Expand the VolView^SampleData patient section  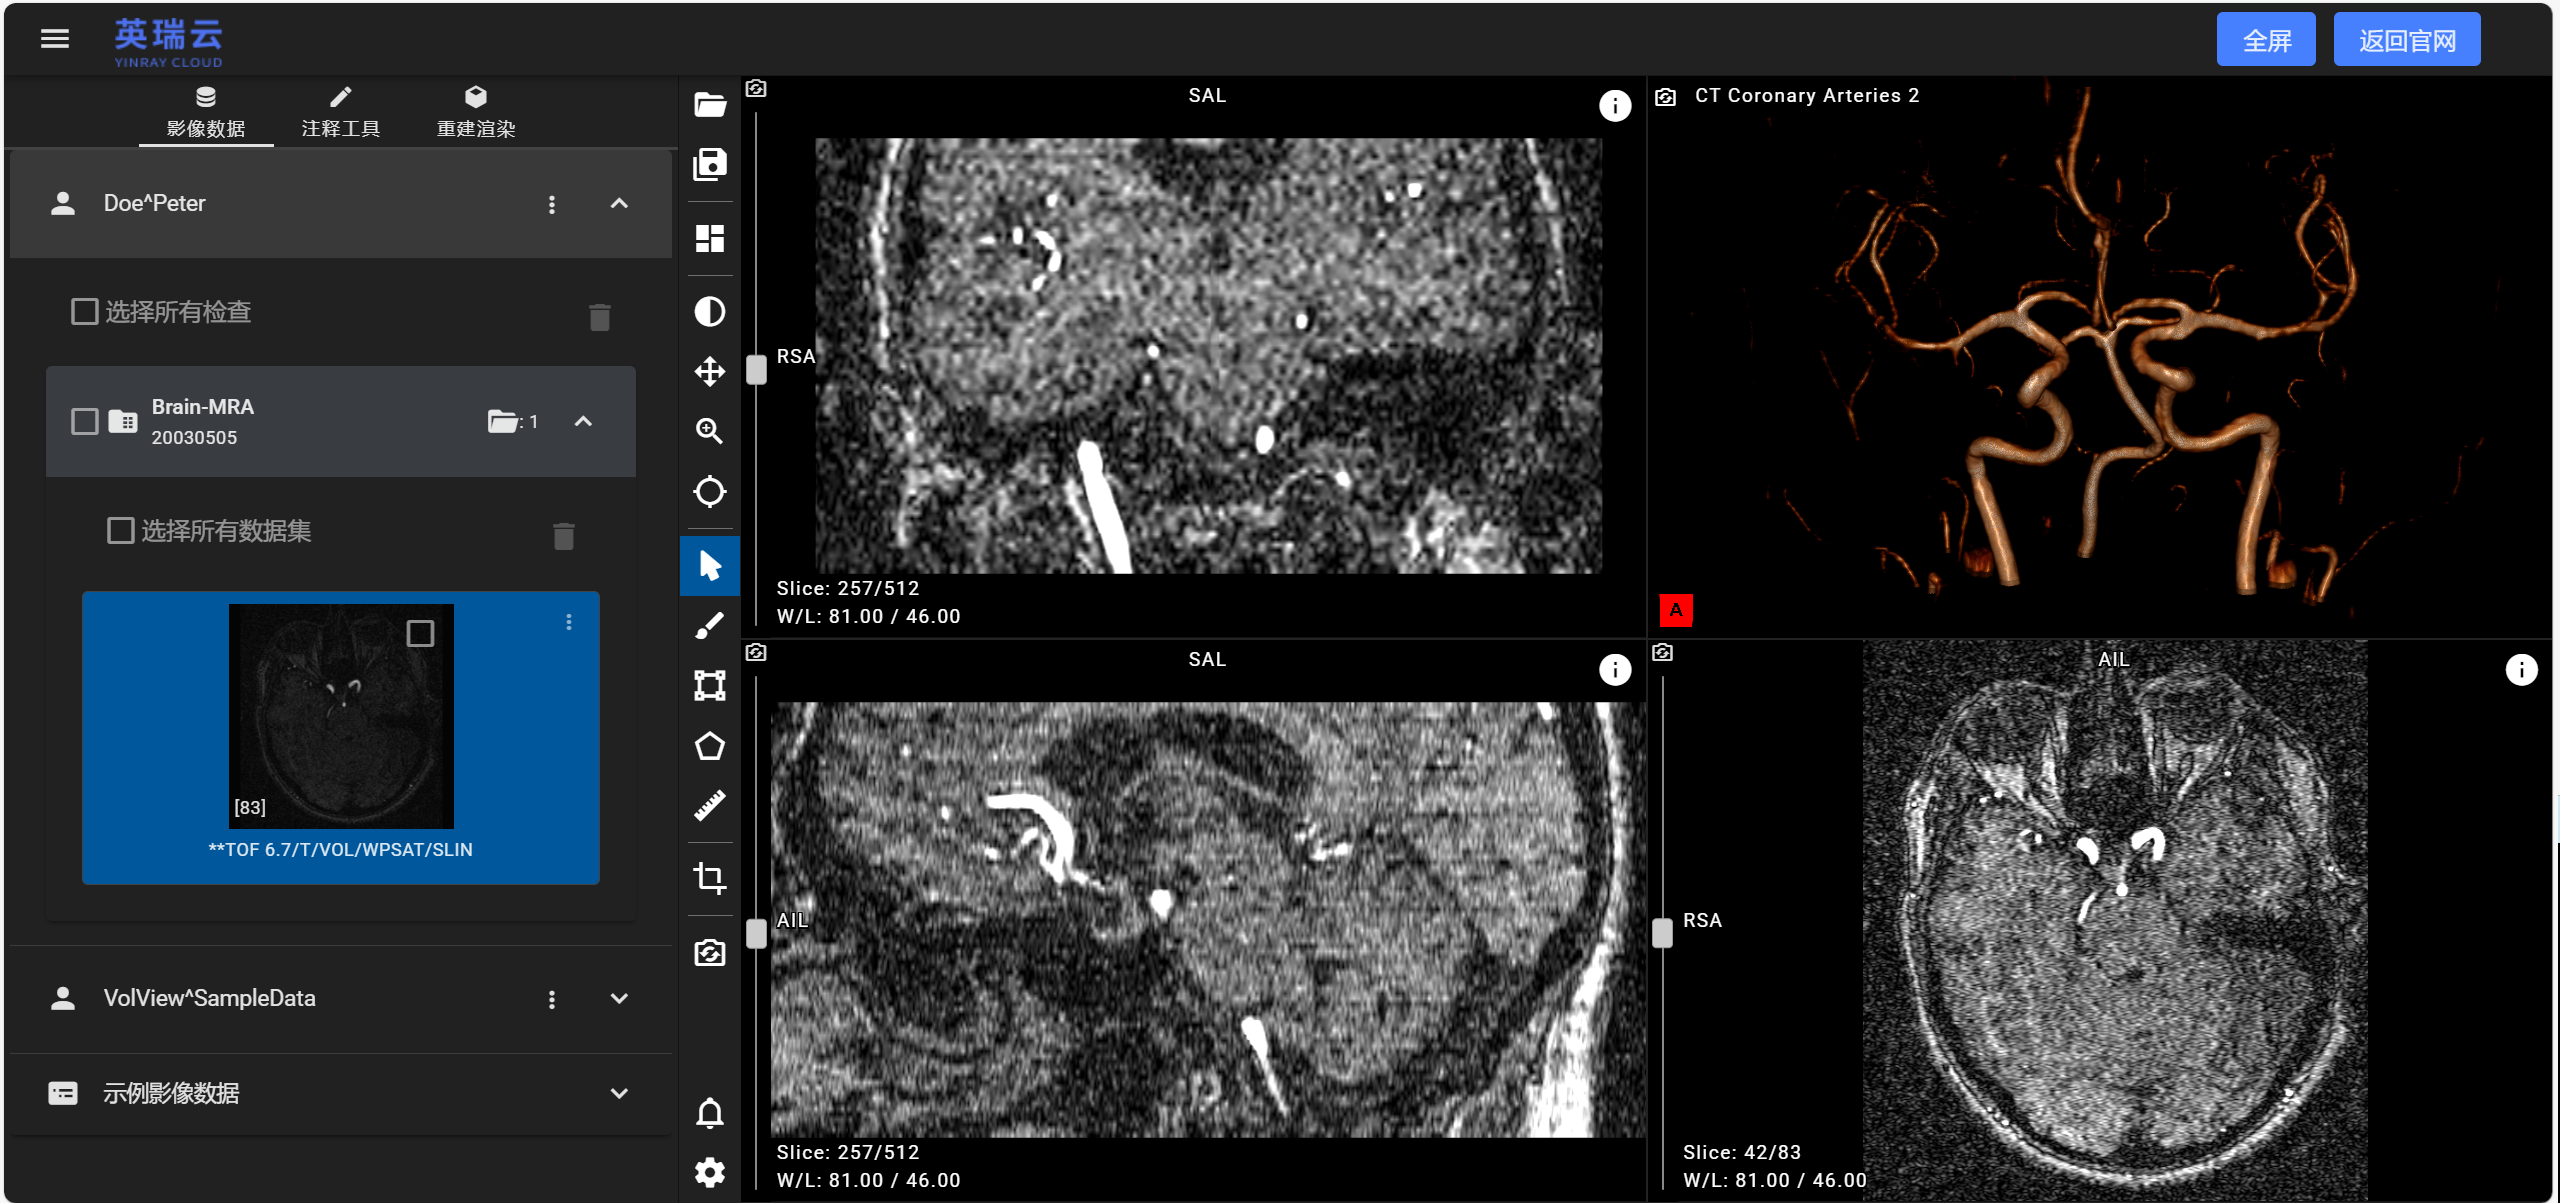[619, 999]
